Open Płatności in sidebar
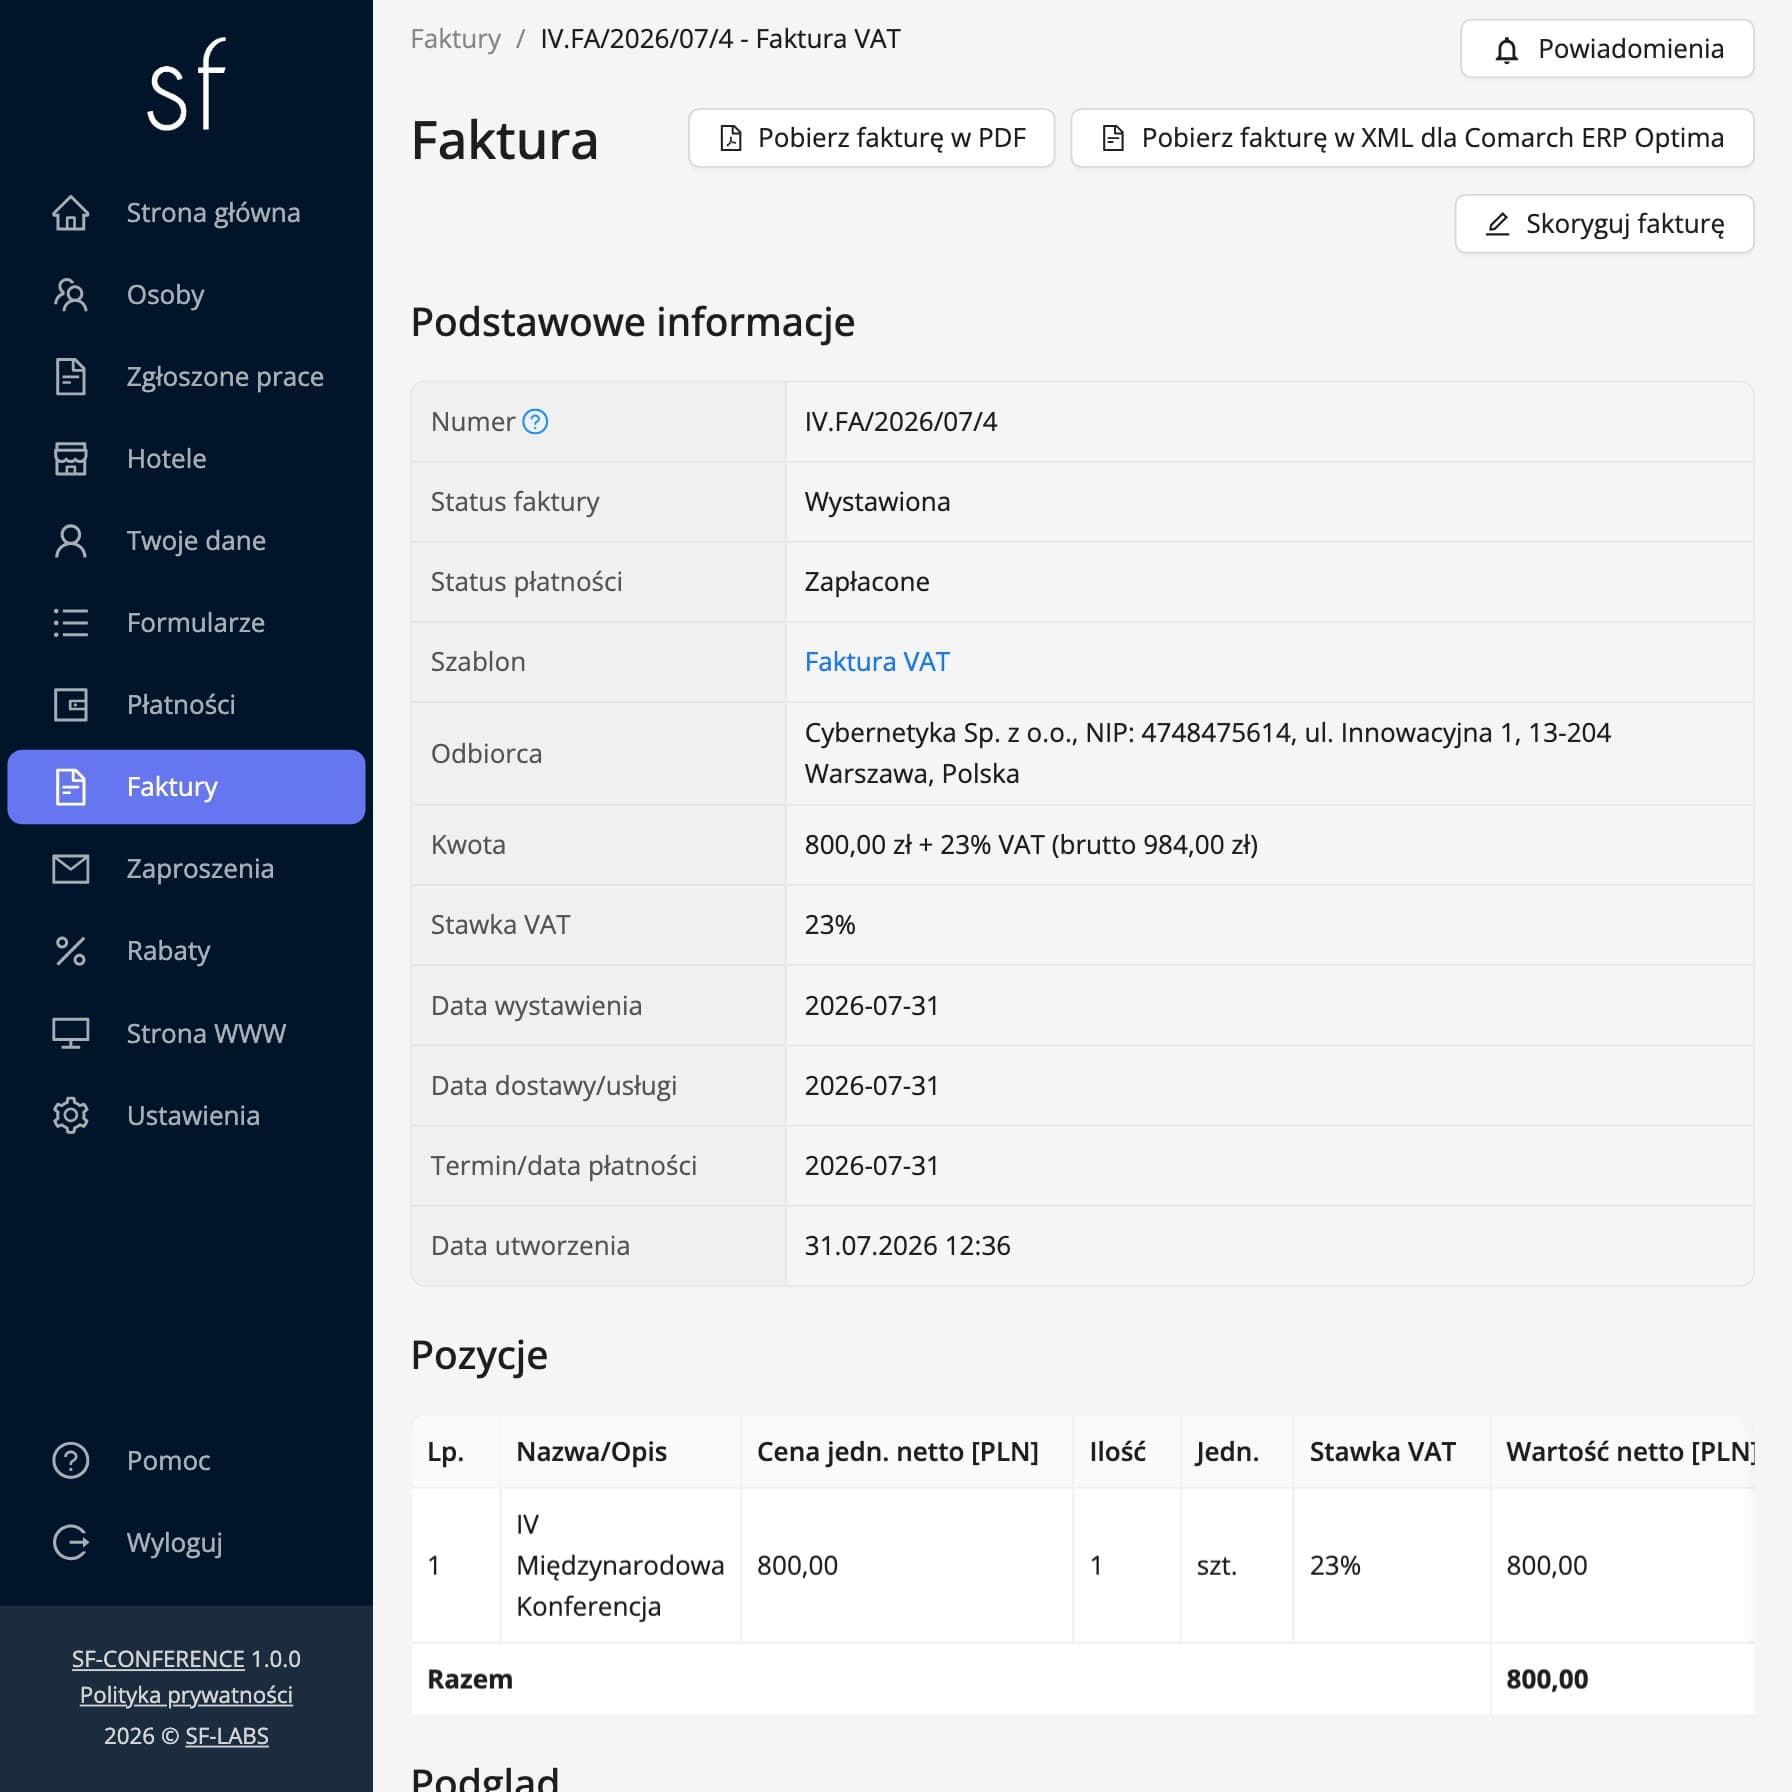Viewport: 1792px width, 1792px height. 186,705
